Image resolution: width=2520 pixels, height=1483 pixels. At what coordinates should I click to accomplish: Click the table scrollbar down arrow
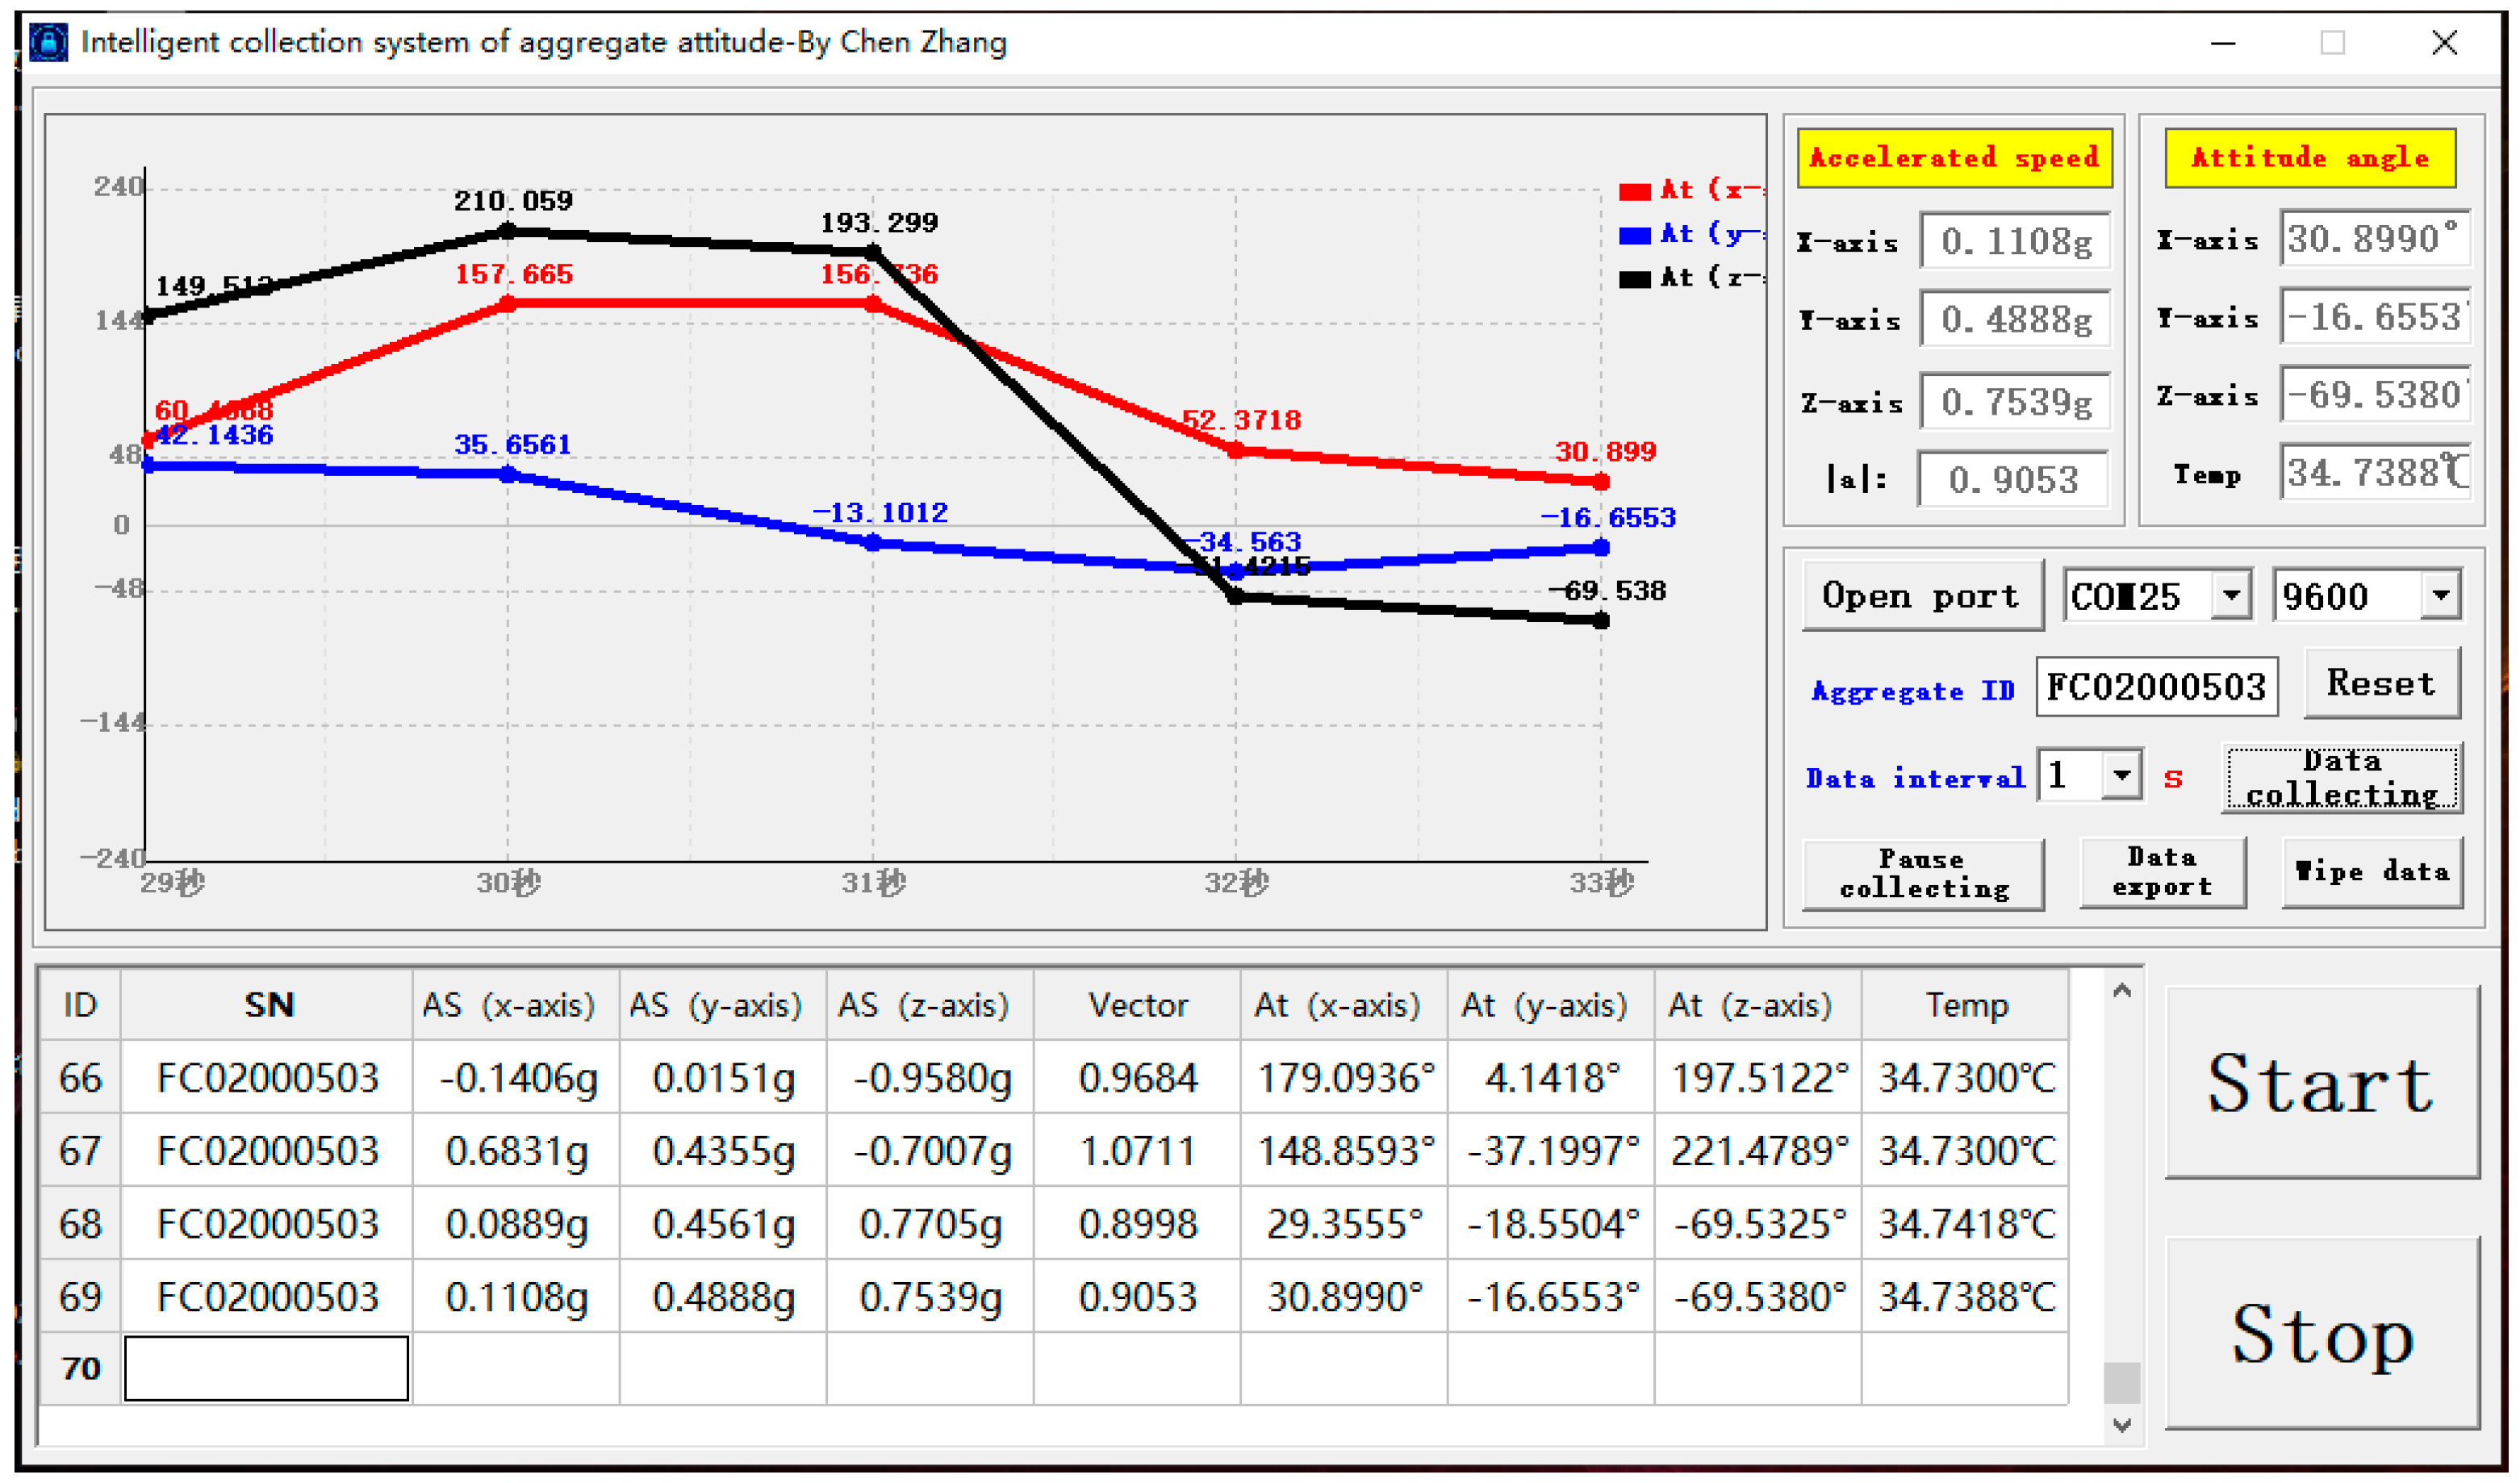coord(2122,1425)
